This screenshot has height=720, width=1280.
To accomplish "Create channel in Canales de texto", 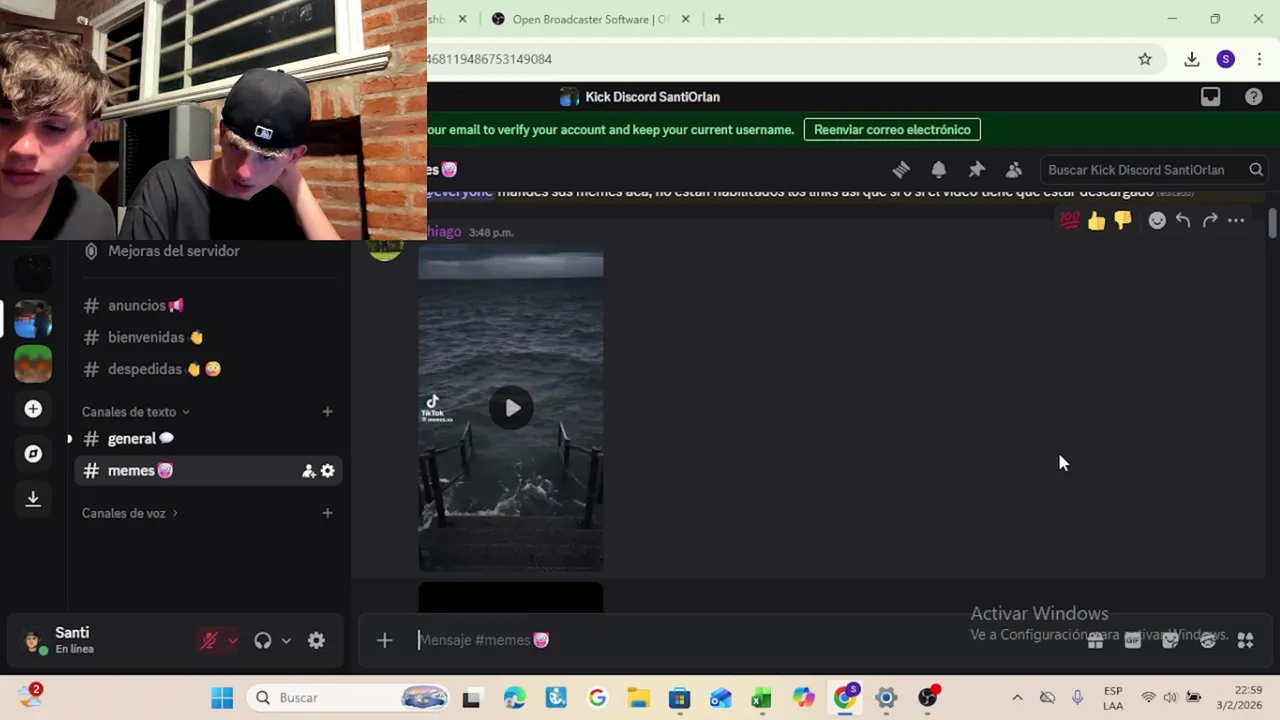I will [x=327, y=412].
